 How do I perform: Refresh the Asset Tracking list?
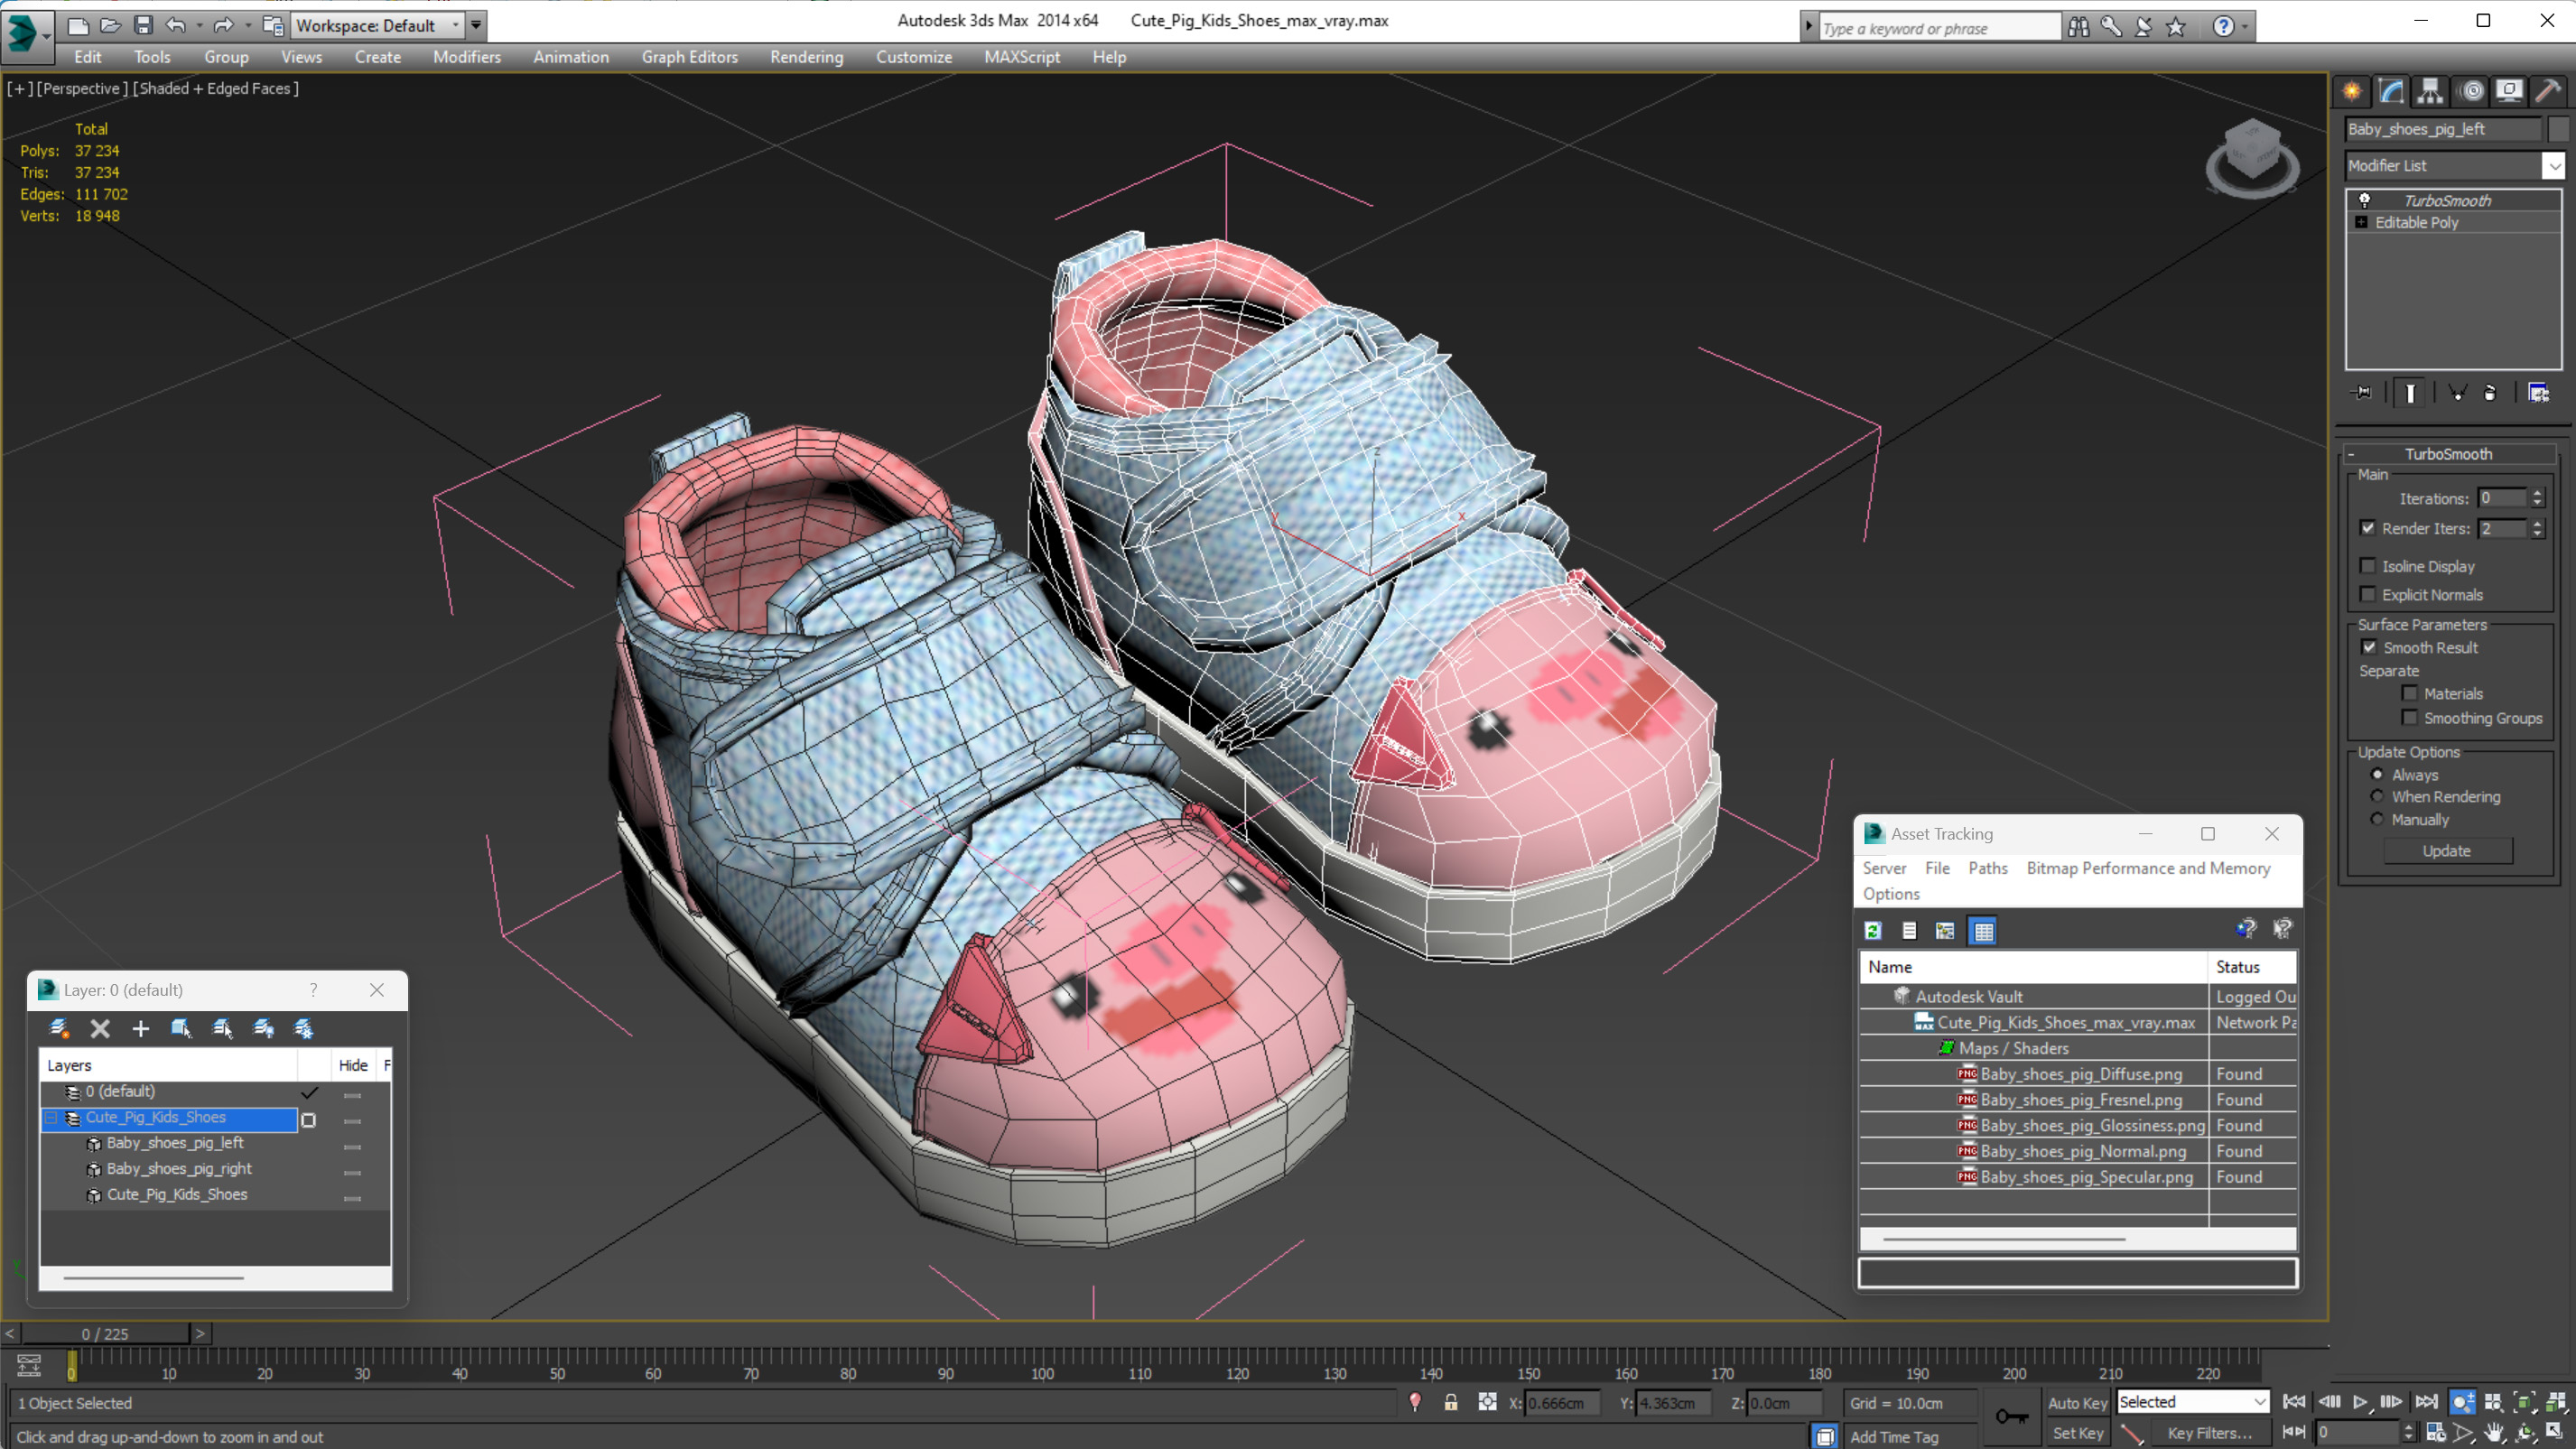(x=1873, y=931)
